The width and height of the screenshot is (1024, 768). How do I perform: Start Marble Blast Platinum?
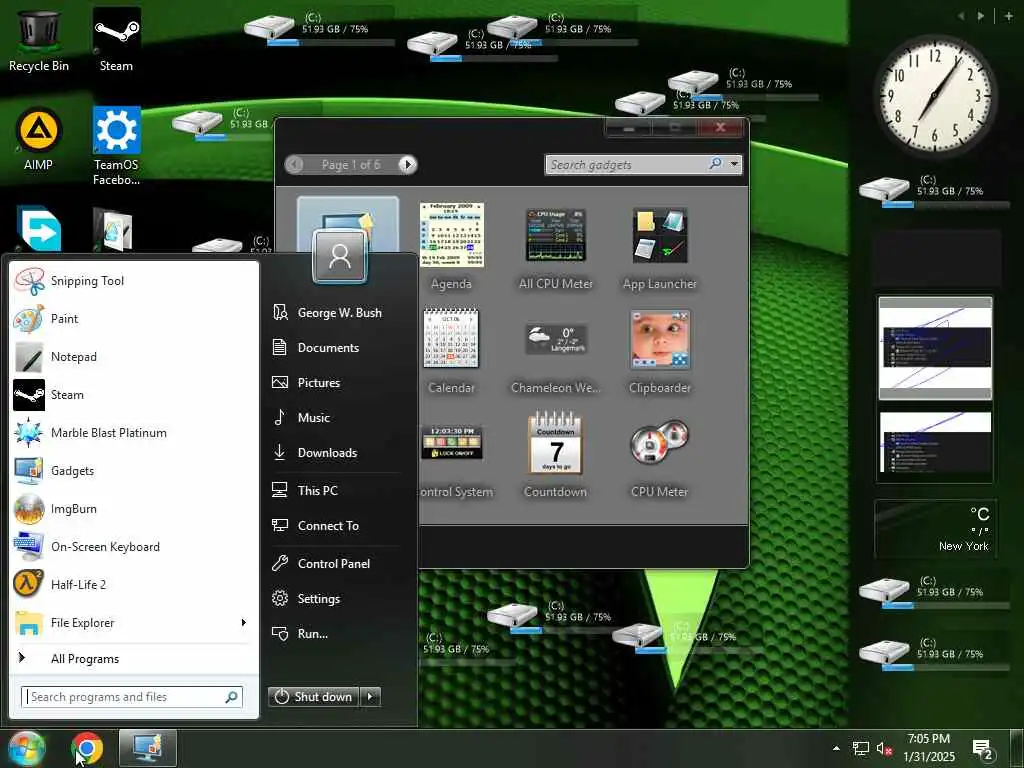pos(134,432)
